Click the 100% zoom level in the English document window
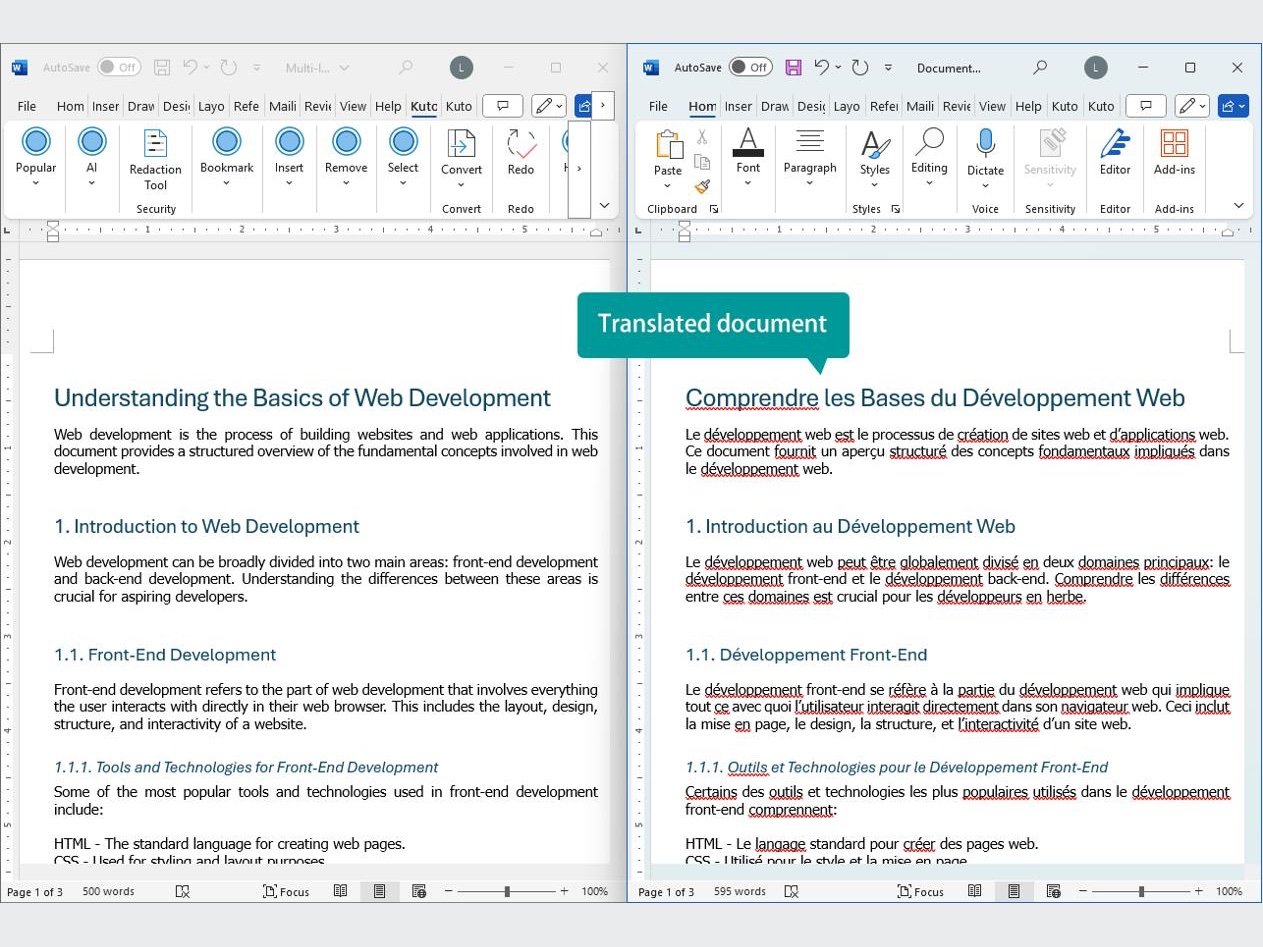1263x947 pixels. [x=595, y=891]
